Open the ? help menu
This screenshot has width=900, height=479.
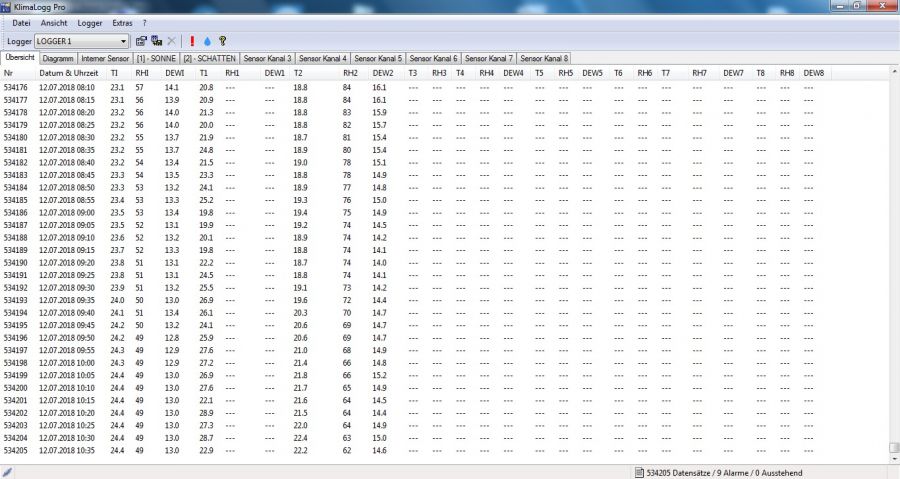pos(144,22)
